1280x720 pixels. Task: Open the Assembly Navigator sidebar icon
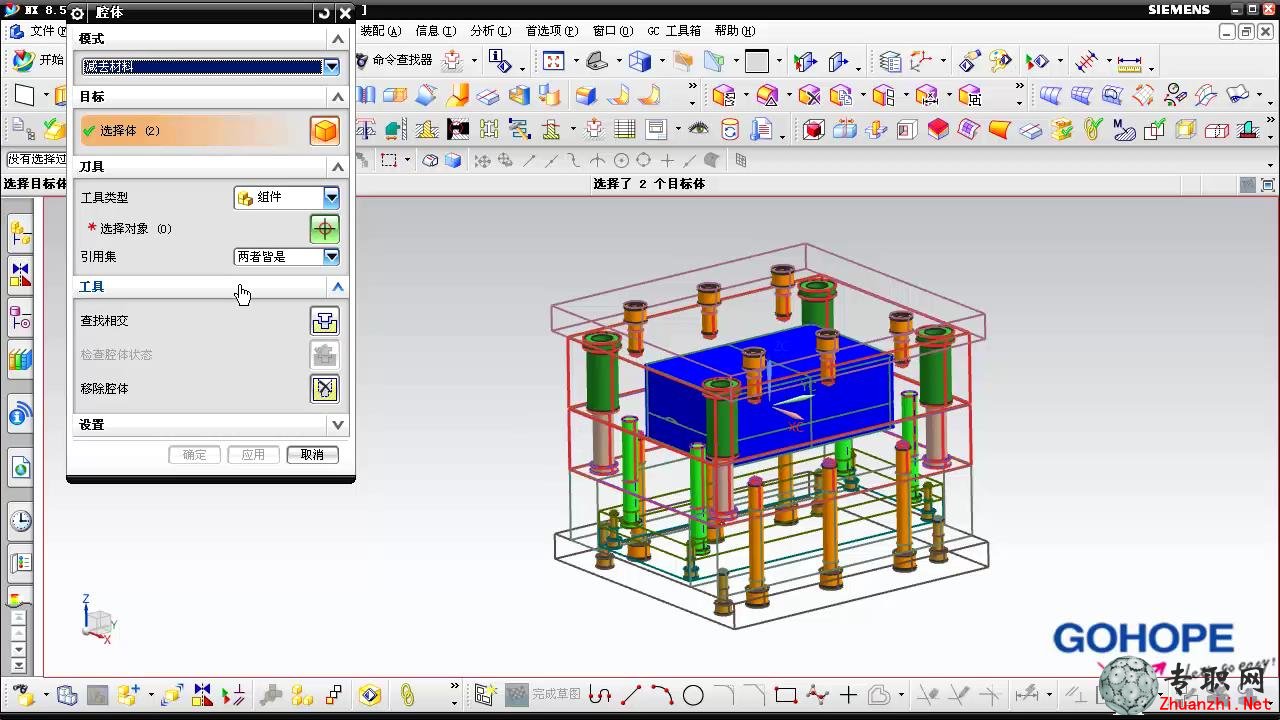20,234
